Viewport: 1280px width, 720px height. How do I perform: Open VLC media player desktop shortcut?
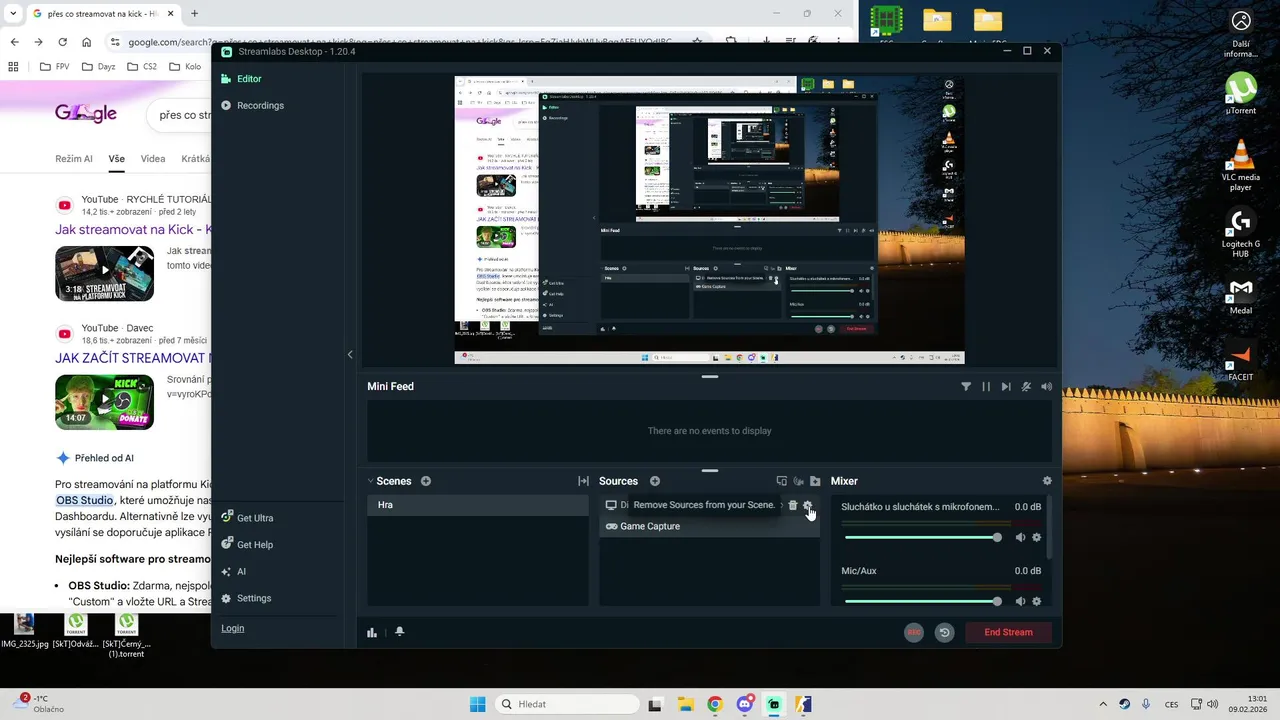1241,166
